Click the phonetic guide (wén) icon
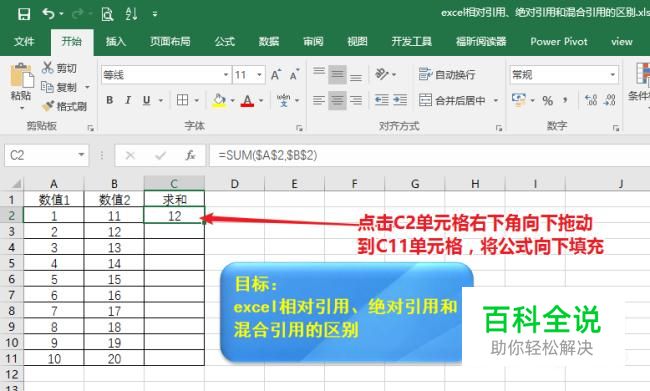Screen dimensions: 650x391 click(x=284, y=100)
